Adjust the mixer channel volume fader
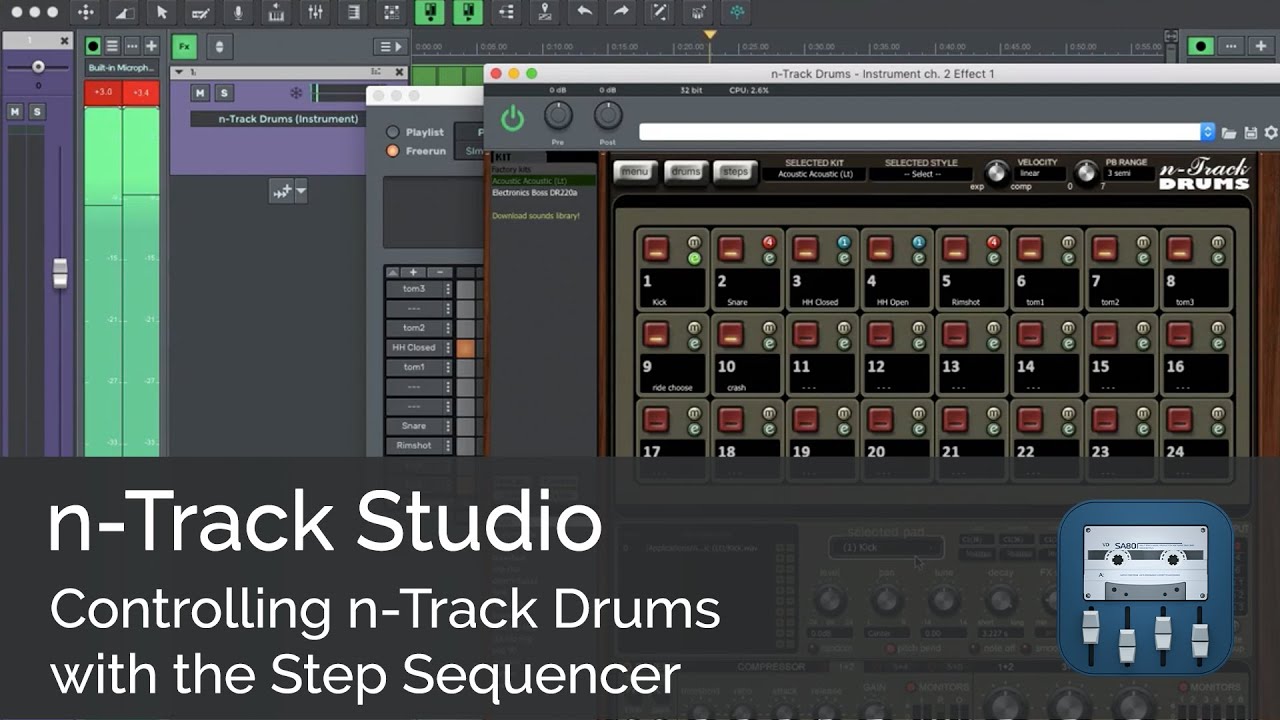The height and width of the screenshot is (720, 1280). (x=60, y=273)
